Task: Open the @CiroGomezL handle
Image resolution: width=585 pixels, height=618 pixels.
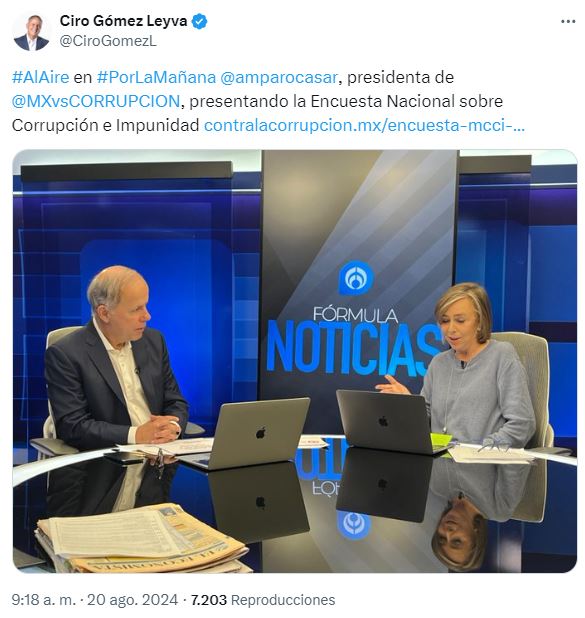Action: pos(108,41)
